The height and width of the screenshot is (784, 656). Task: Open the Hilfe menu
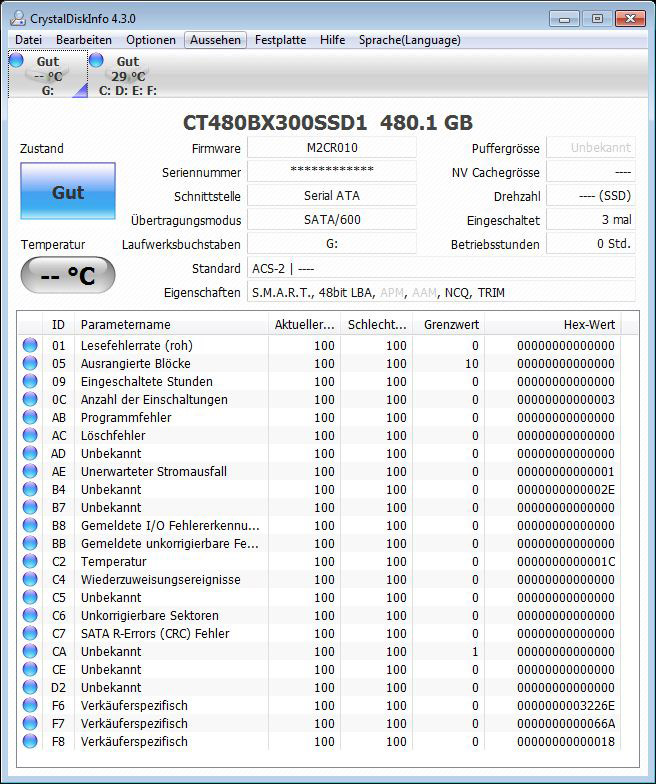(332, 40)
